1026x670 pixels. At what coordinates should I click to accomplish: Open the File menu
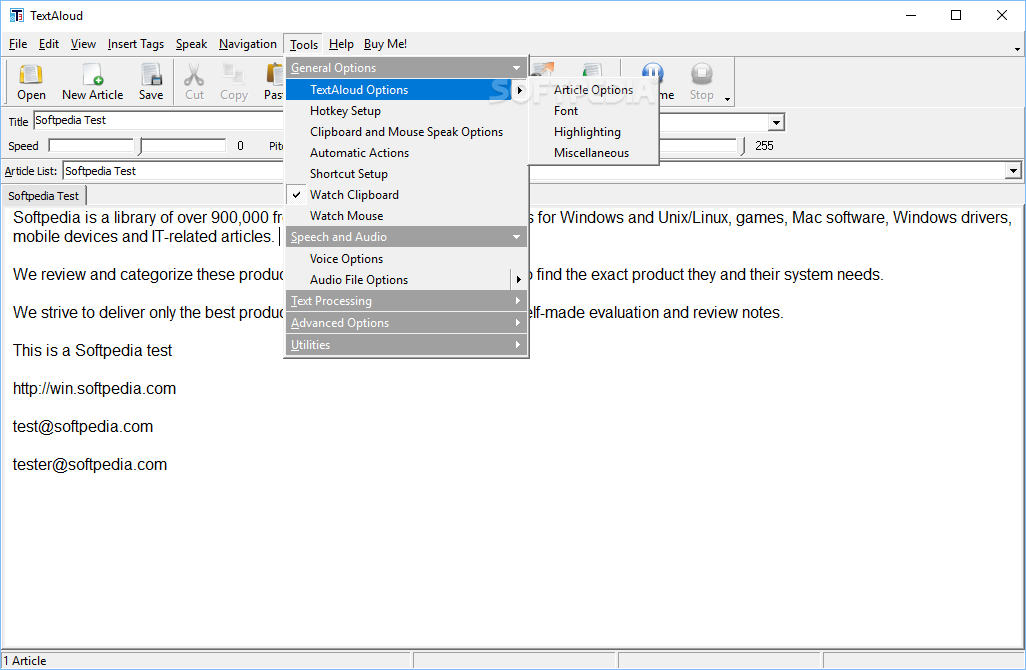[18, 44]
